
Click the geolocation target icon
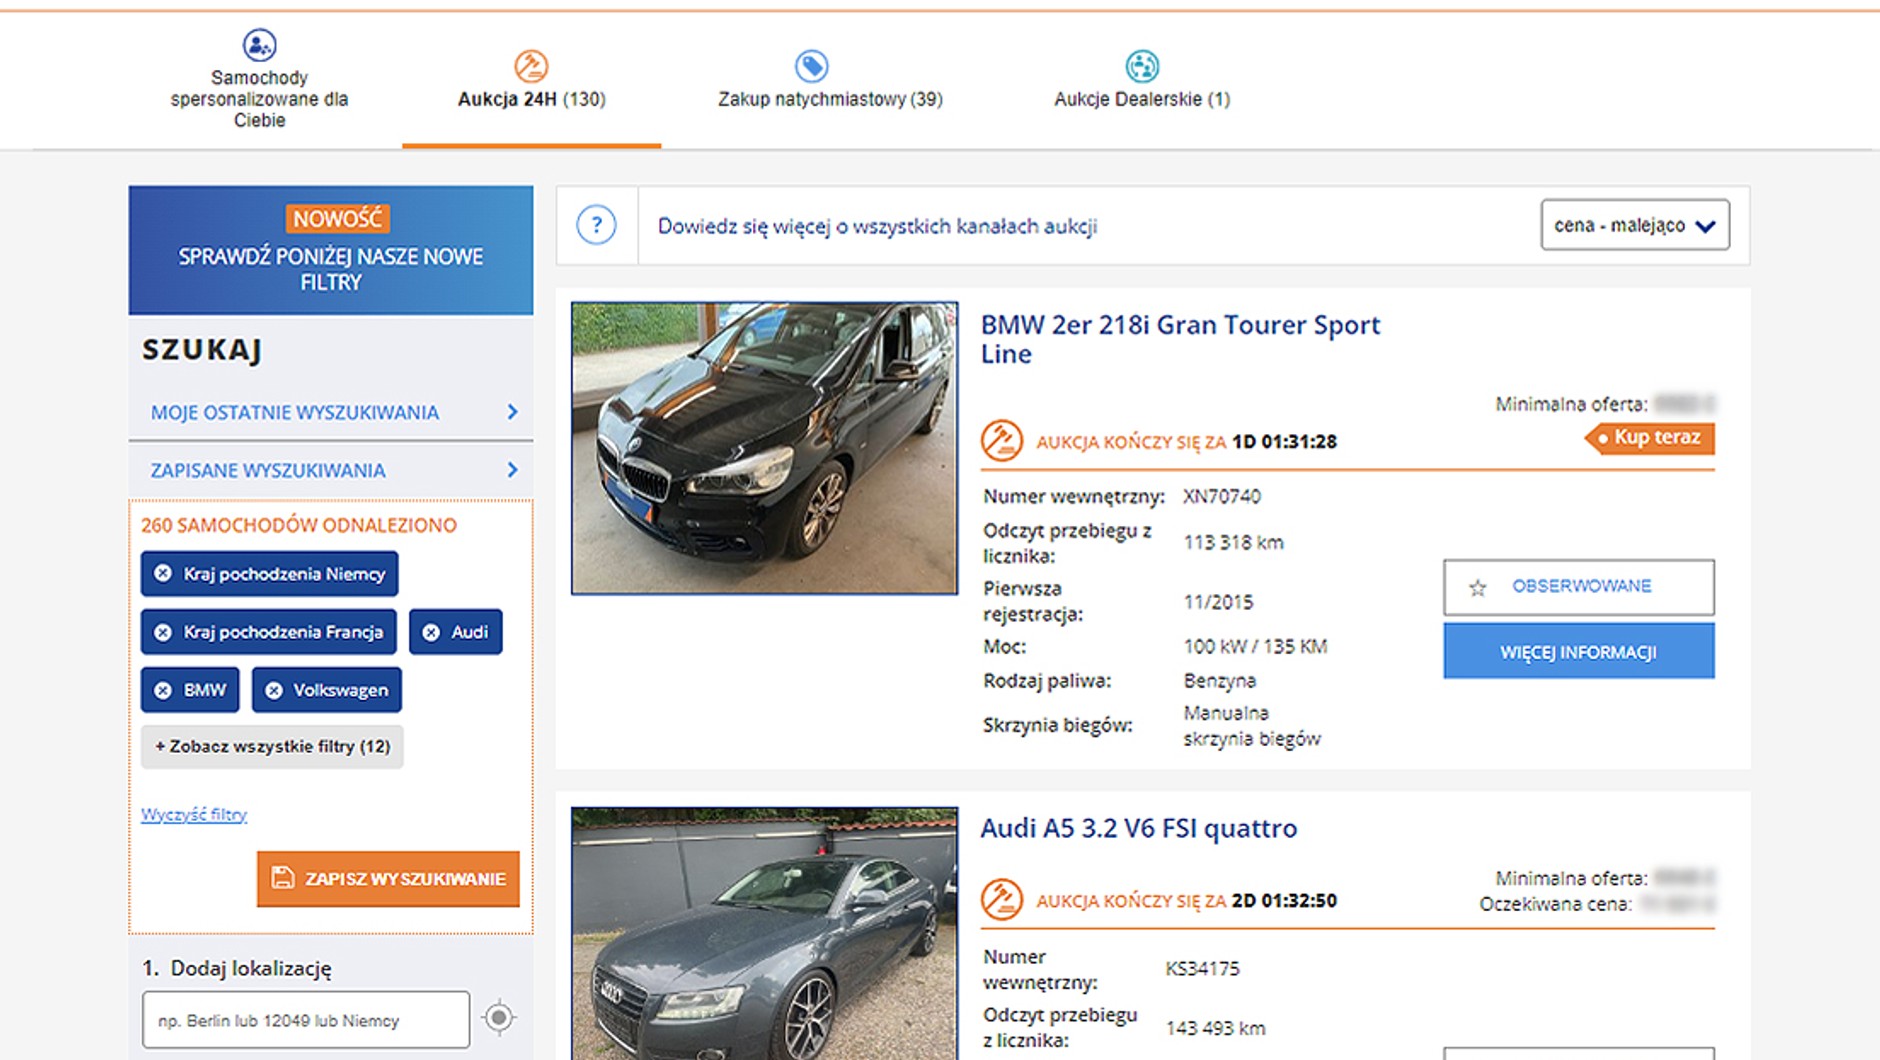click(499, 1018)
